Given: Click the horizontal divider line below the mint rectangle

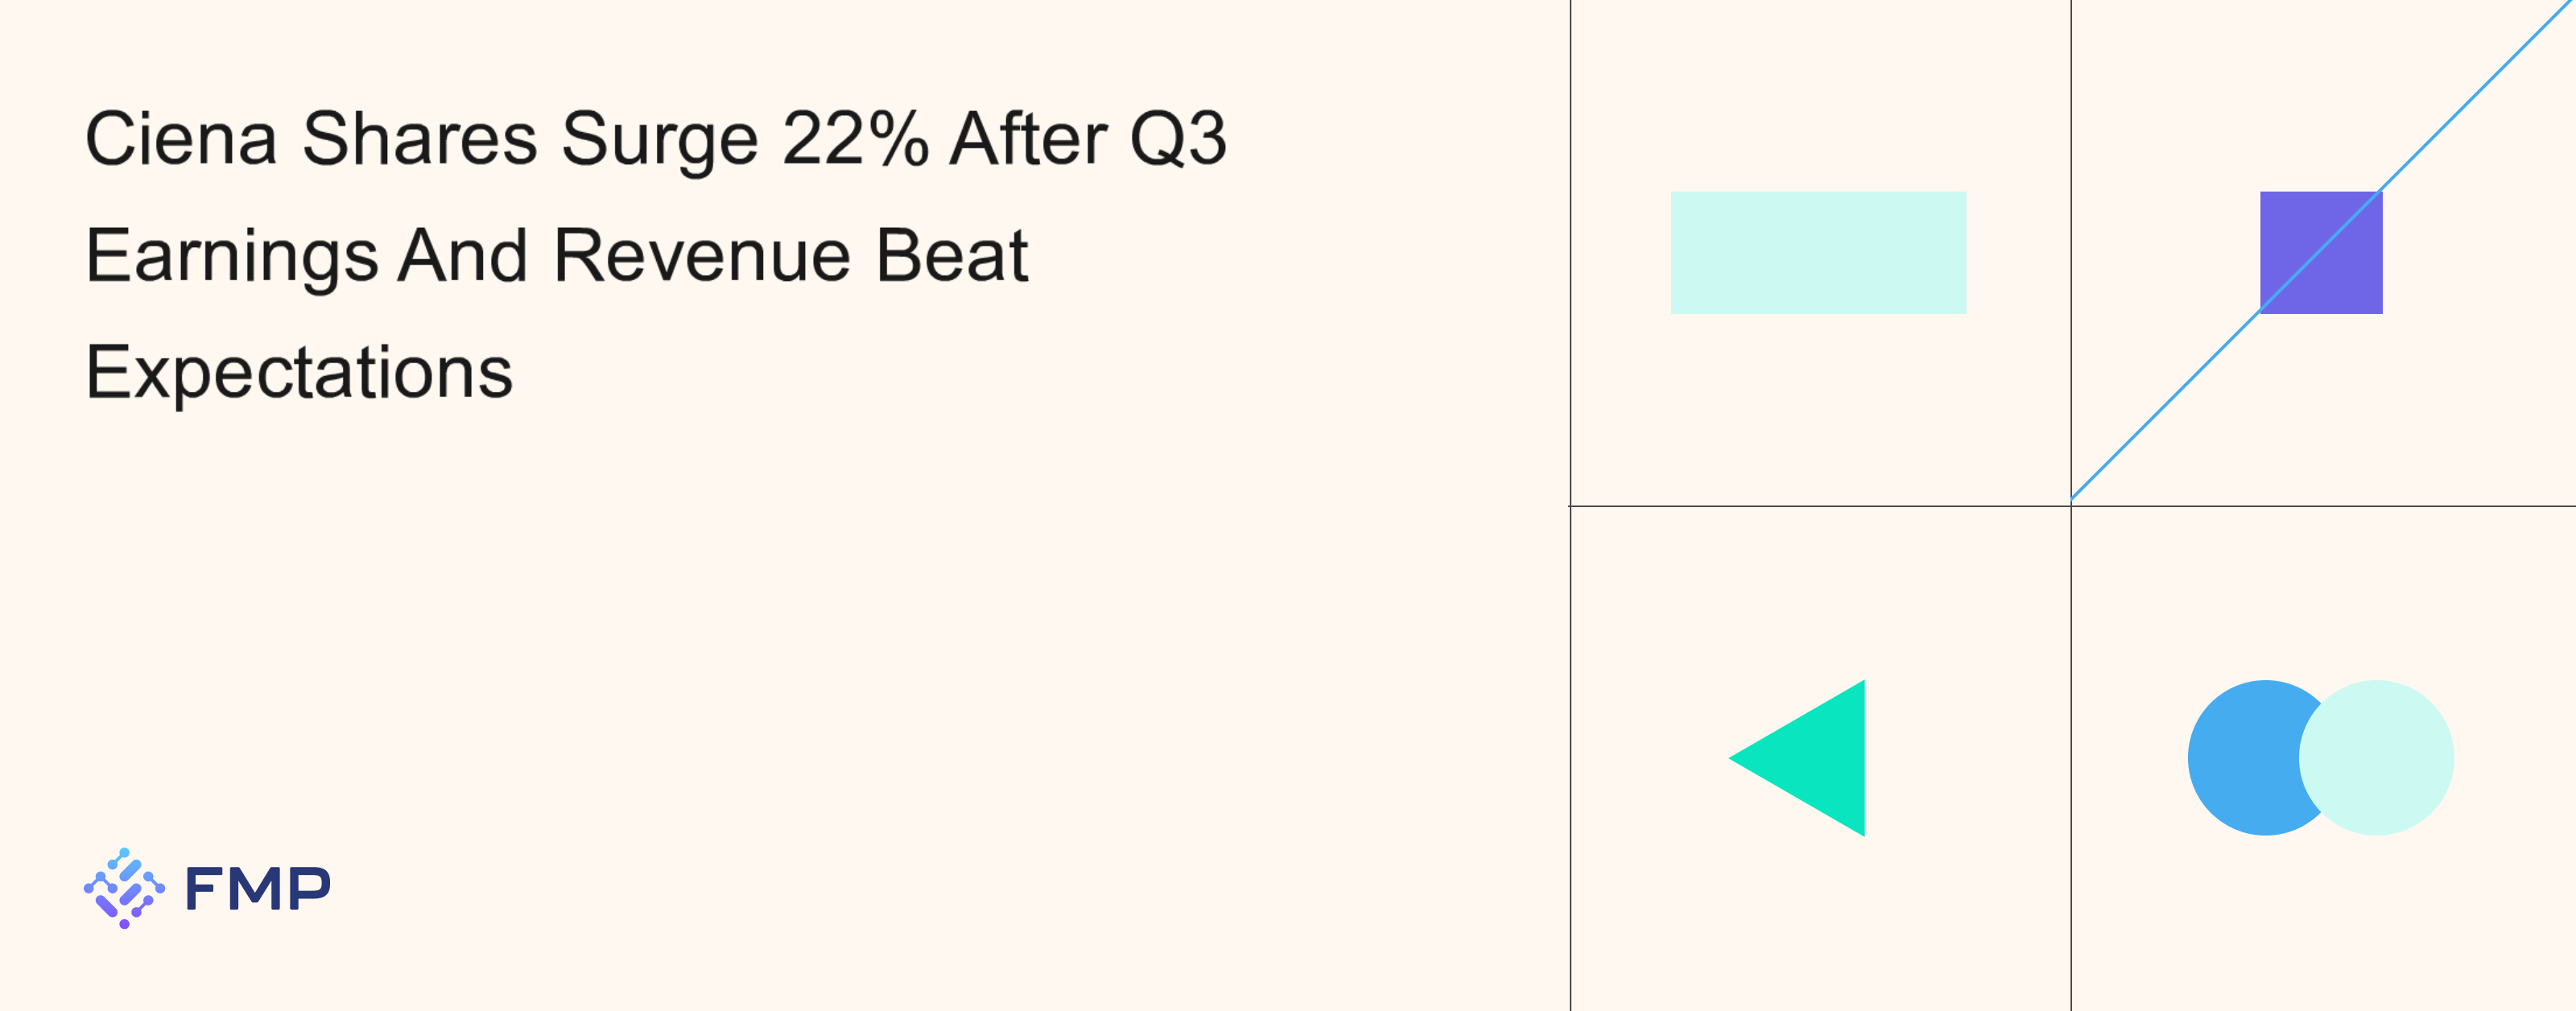Looking at the screenshot, I should pos(1817,506).
